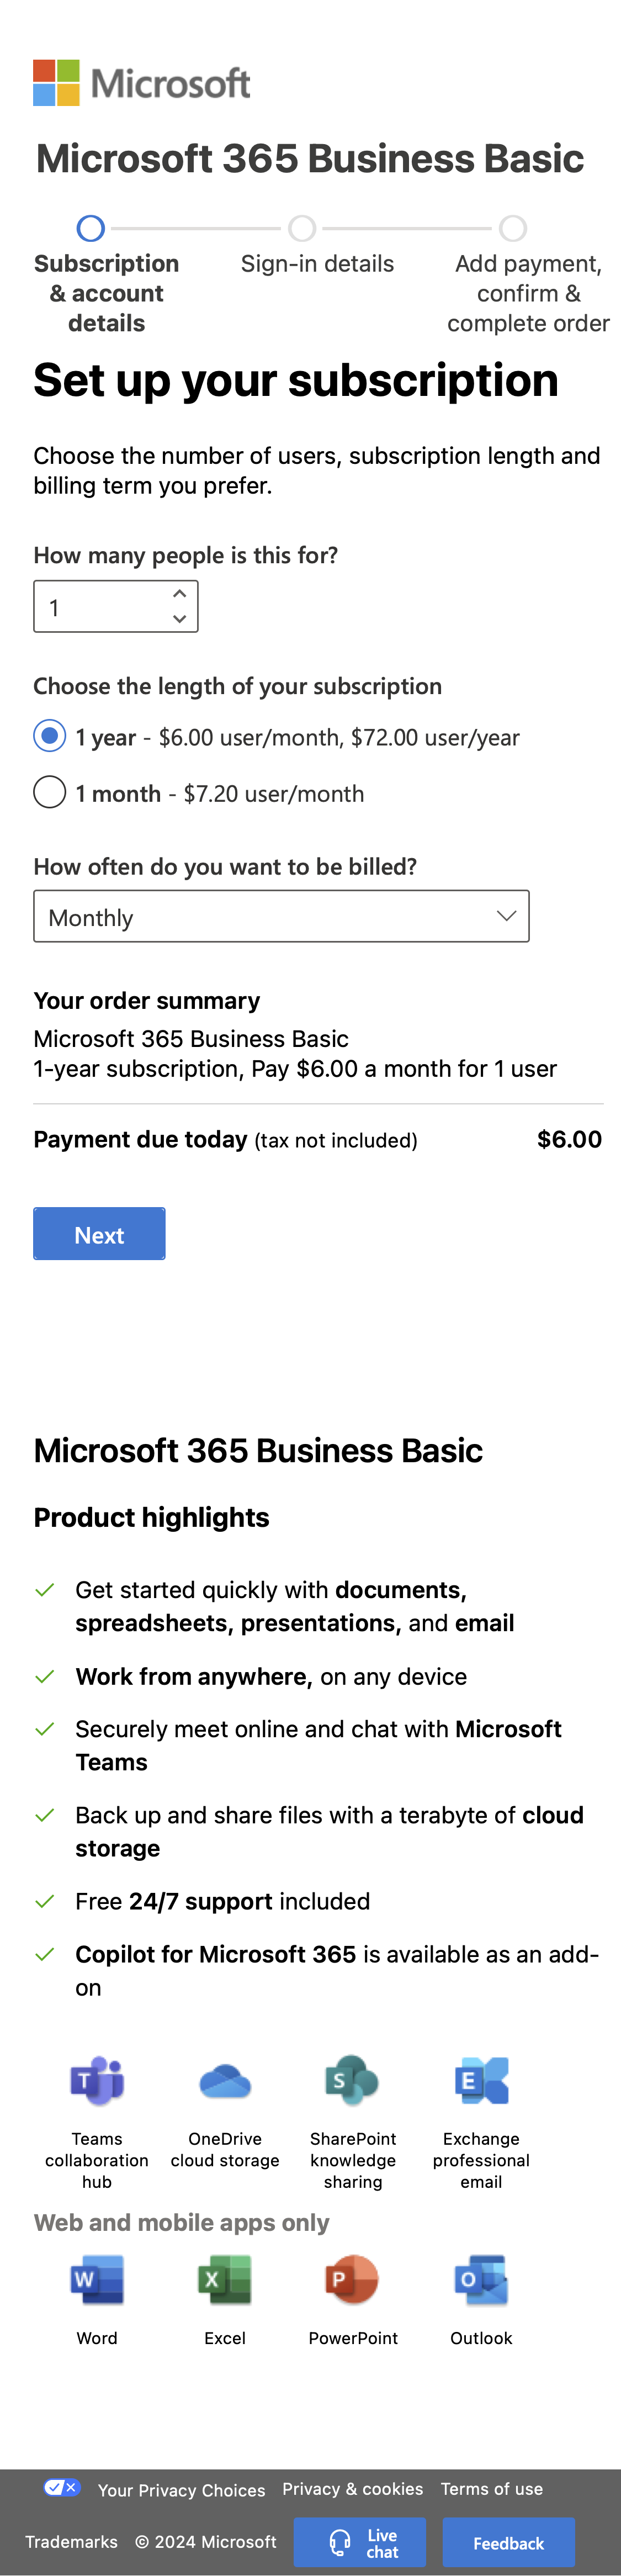
Task: Click the Next button
Action: [98, 1233]
